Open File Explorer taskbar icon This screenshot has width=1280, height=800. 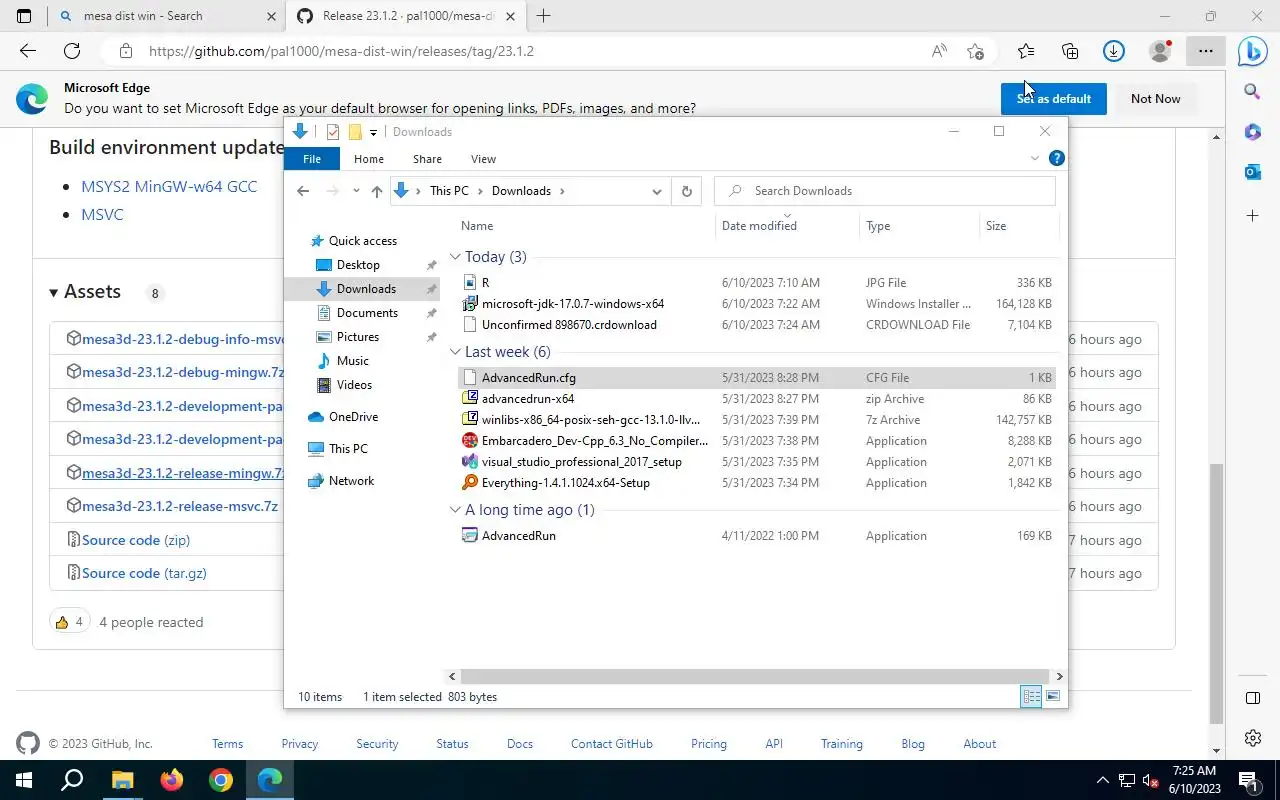(122, 780)
